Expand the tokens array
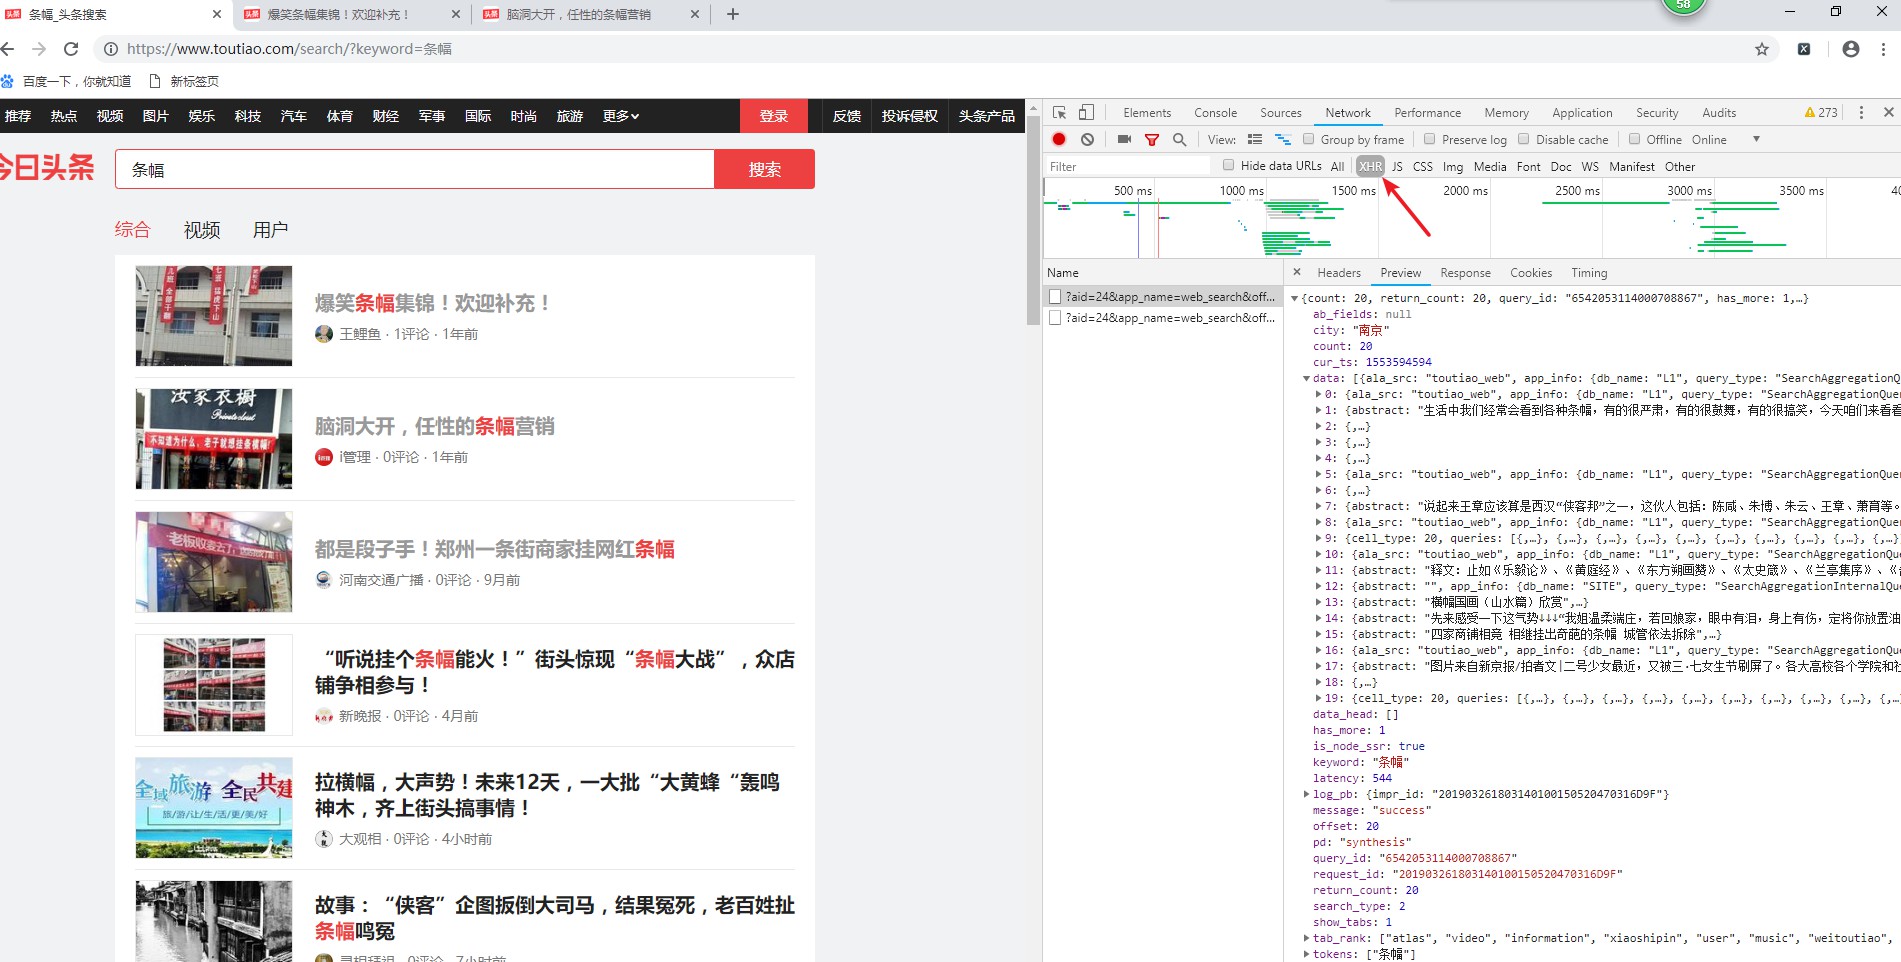Screen dimensions: 1901x962 pyautogui.click(x=1307, y=954)
